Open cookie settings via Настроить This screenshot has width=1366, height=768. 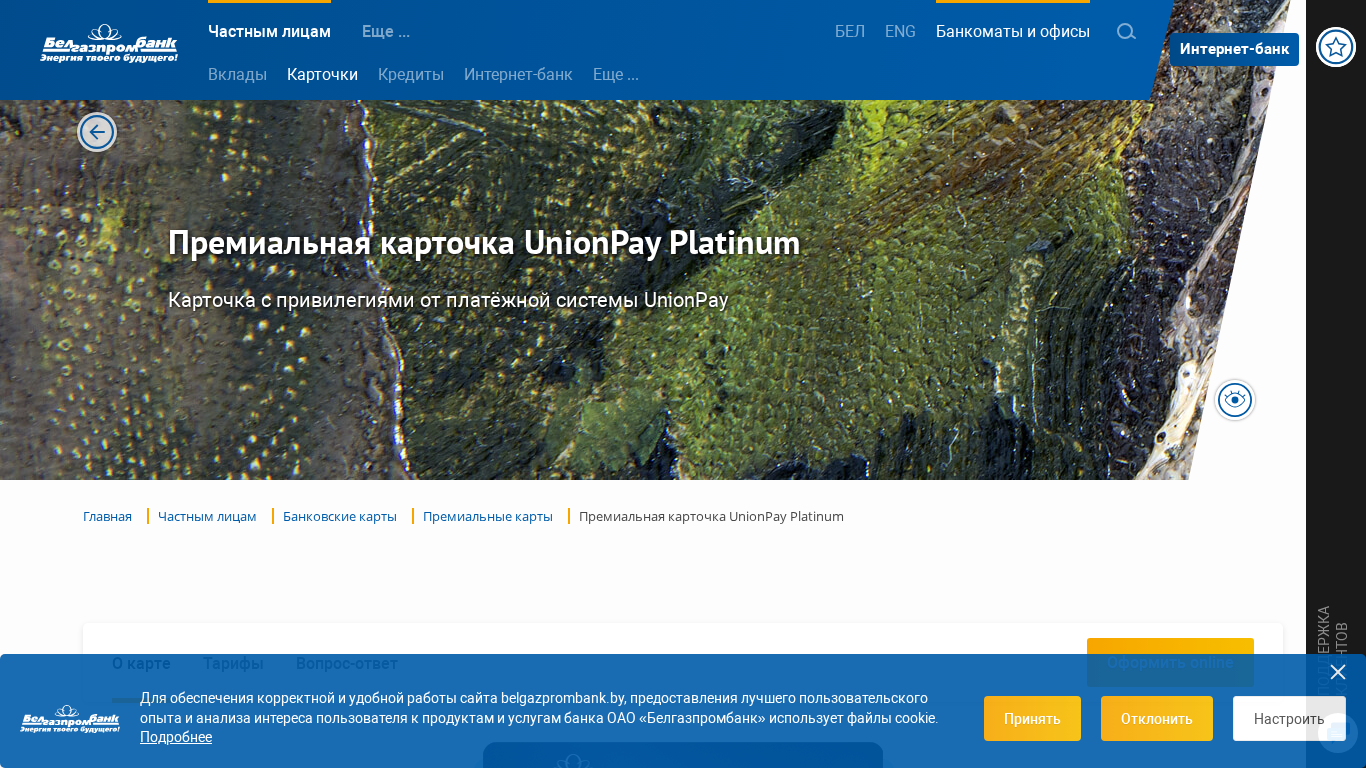tap(1289, 718)
